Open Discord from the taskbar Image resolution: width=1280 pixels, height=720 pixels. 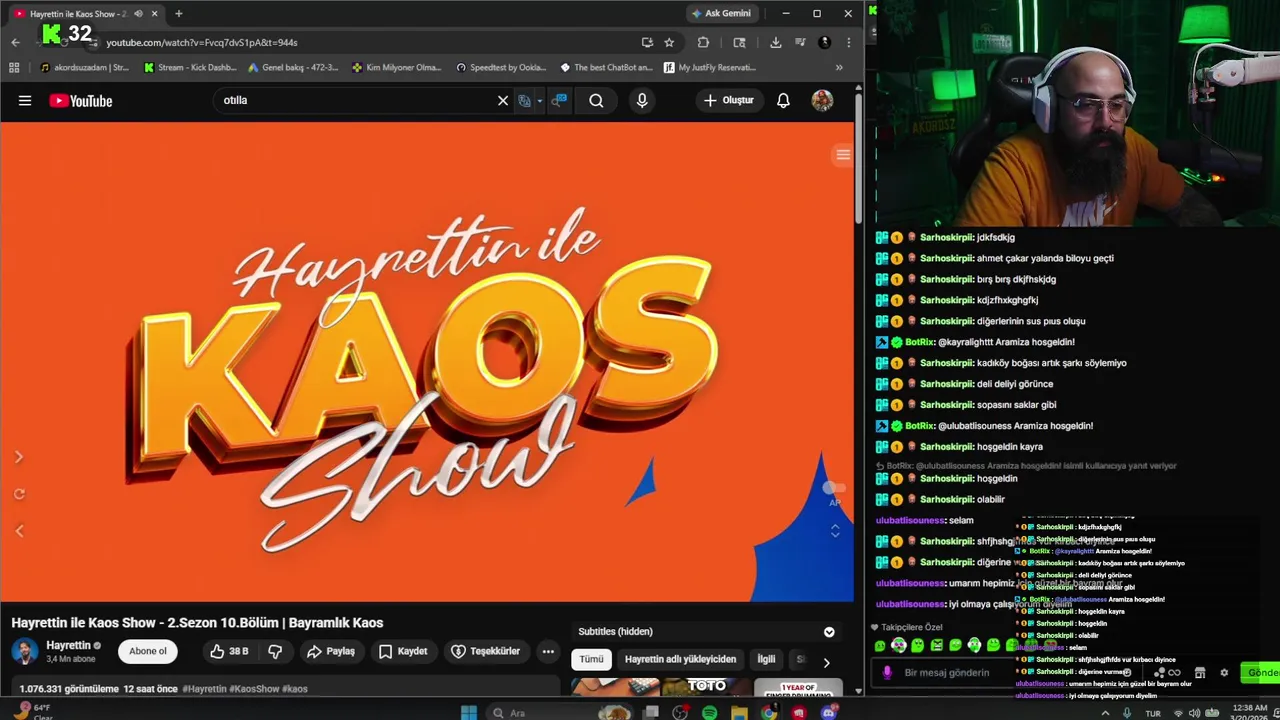[828, 712]
